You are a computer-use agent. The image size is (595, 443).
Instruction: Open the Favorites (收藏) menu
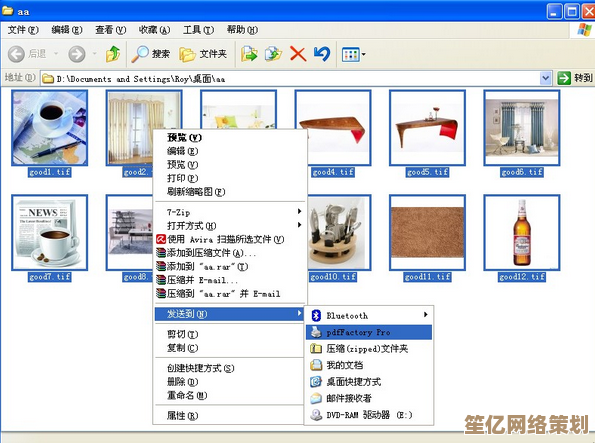154,30
